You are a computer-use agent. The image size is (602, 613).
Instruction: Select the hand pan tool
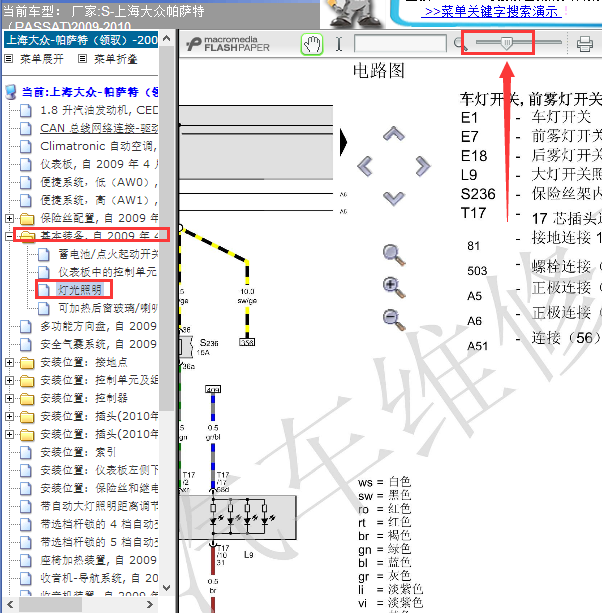312,44
